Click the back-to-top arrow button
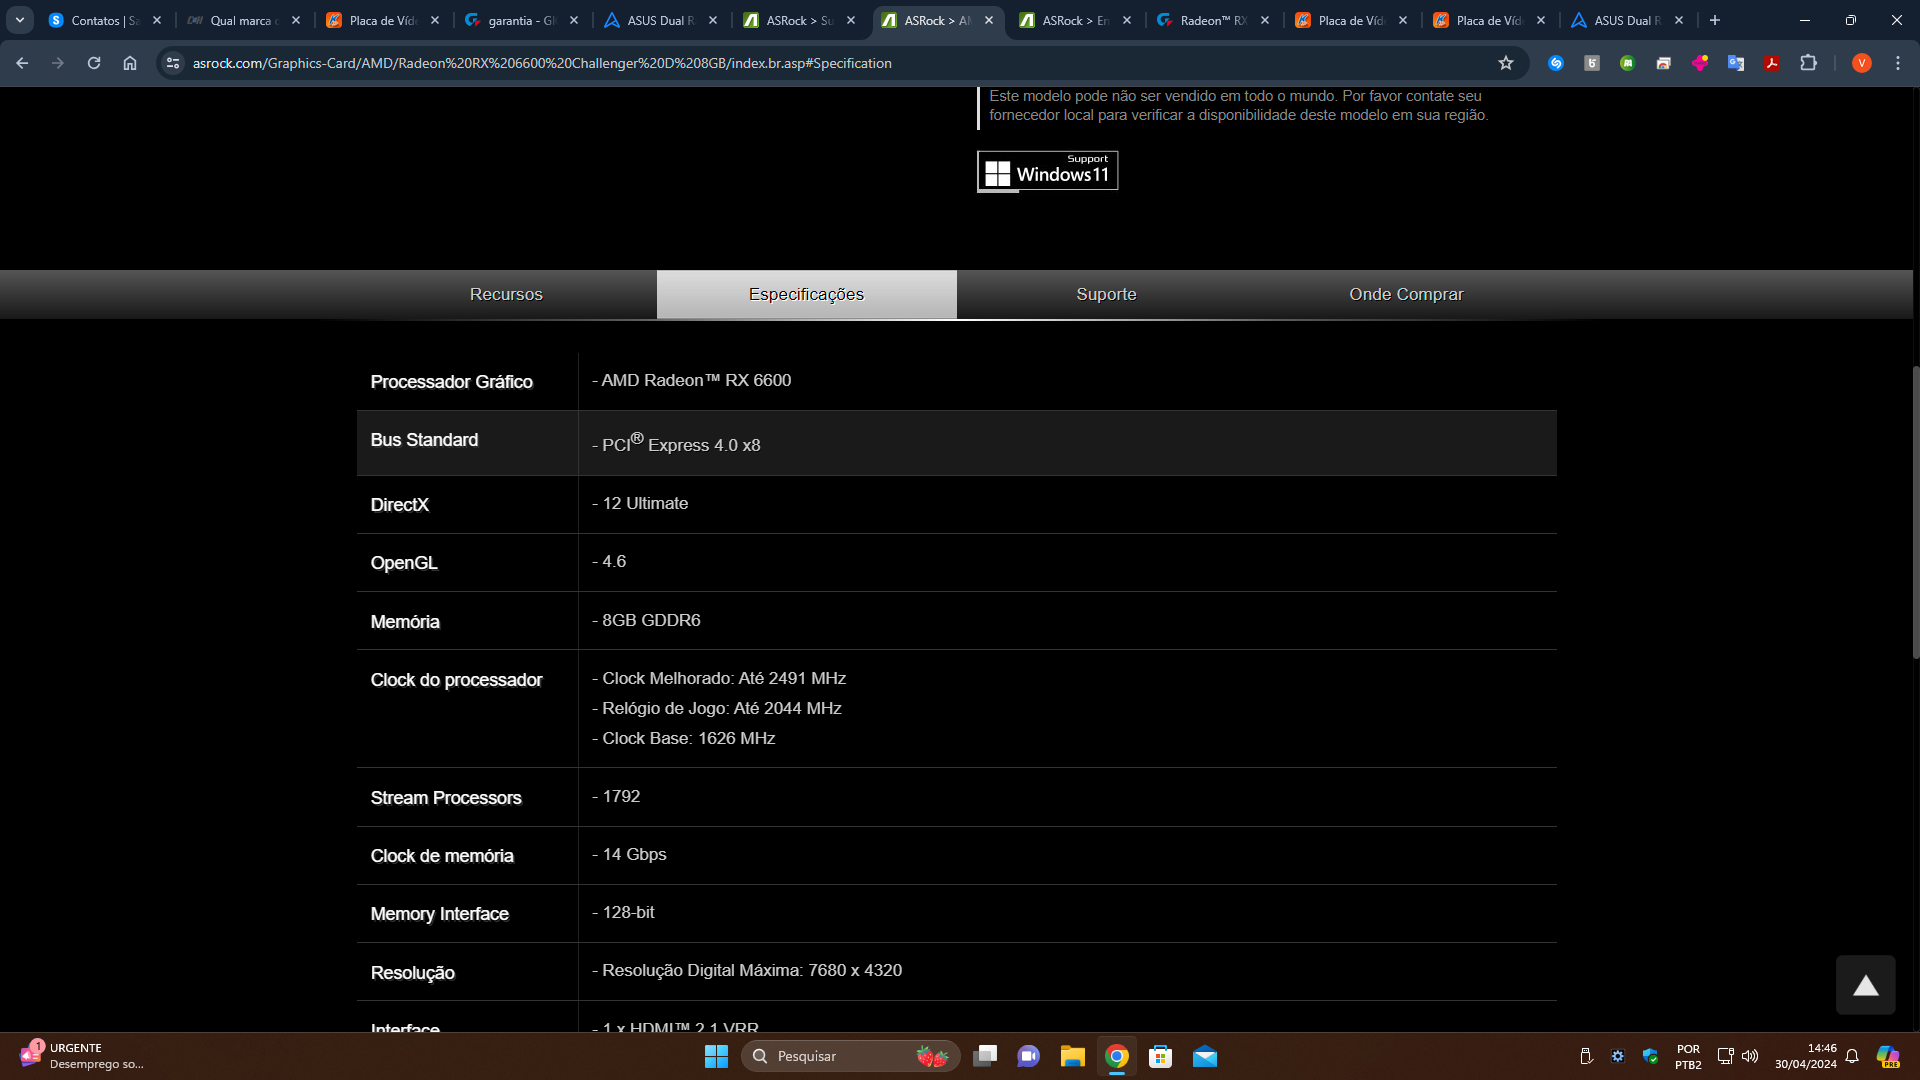Image resolution: width=1920 pixels, height=1080 pixels. coord(1865,986)
